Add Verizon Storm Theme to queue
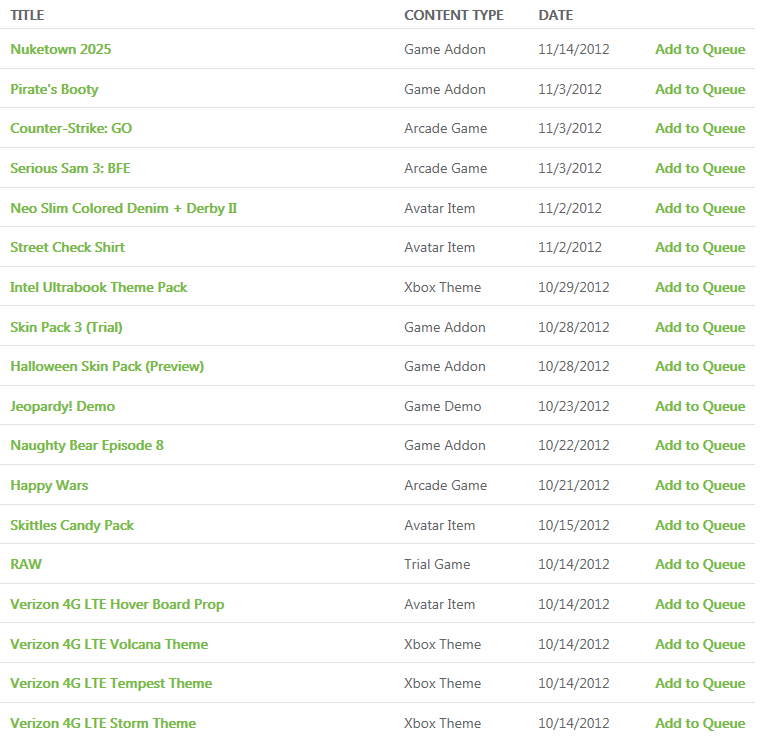 700,723
